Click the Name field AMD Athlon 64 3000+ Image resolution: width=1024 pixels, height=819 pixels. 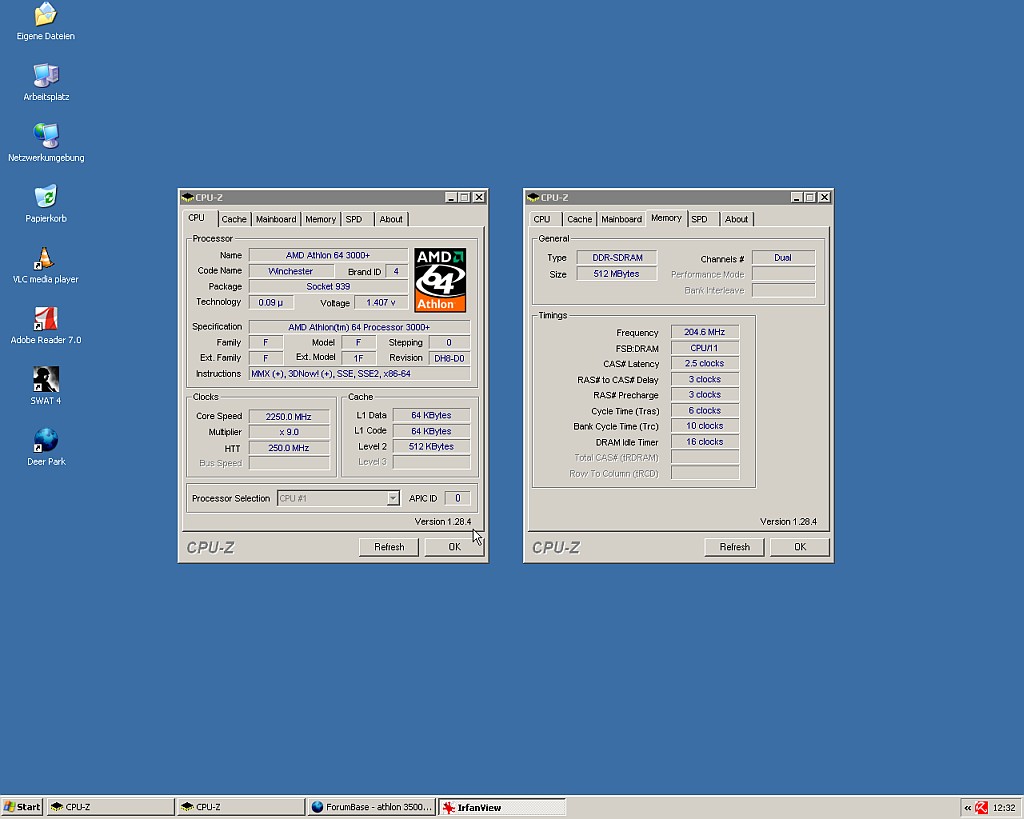pyautogui.click(x=328, y=255)
